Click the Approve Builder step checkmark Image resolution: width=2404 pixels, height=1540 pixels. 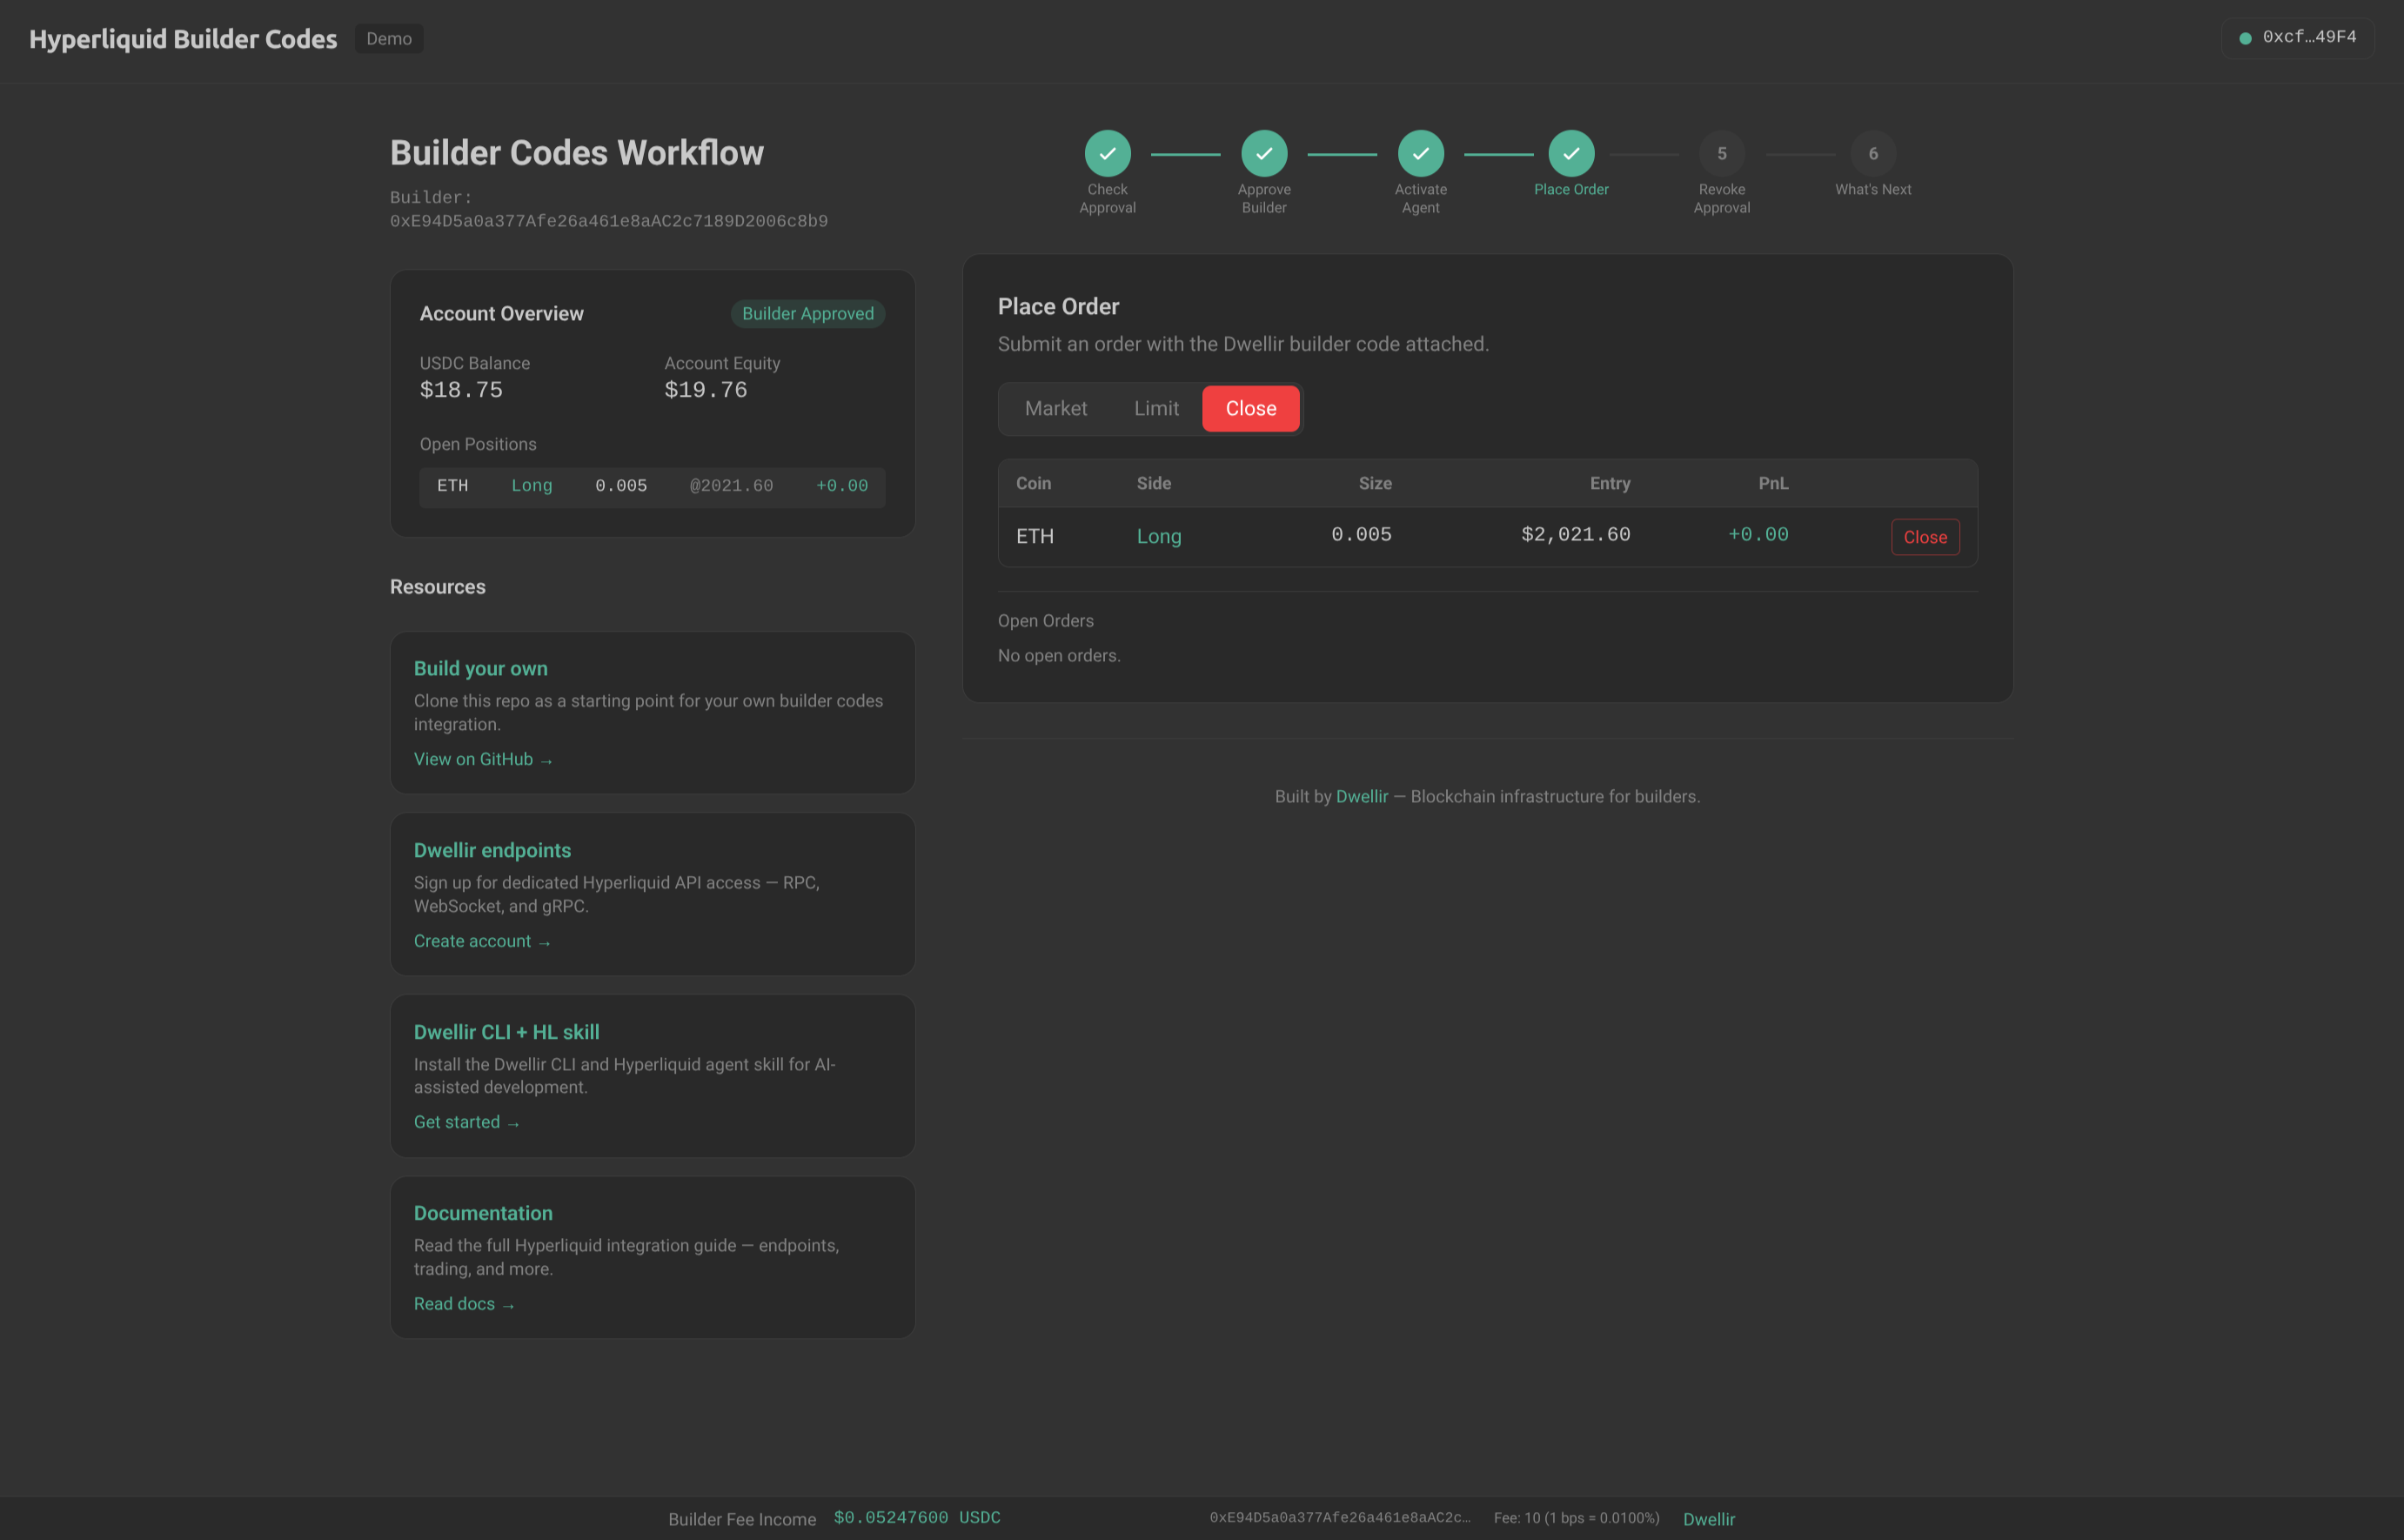tap(1264, 153)
